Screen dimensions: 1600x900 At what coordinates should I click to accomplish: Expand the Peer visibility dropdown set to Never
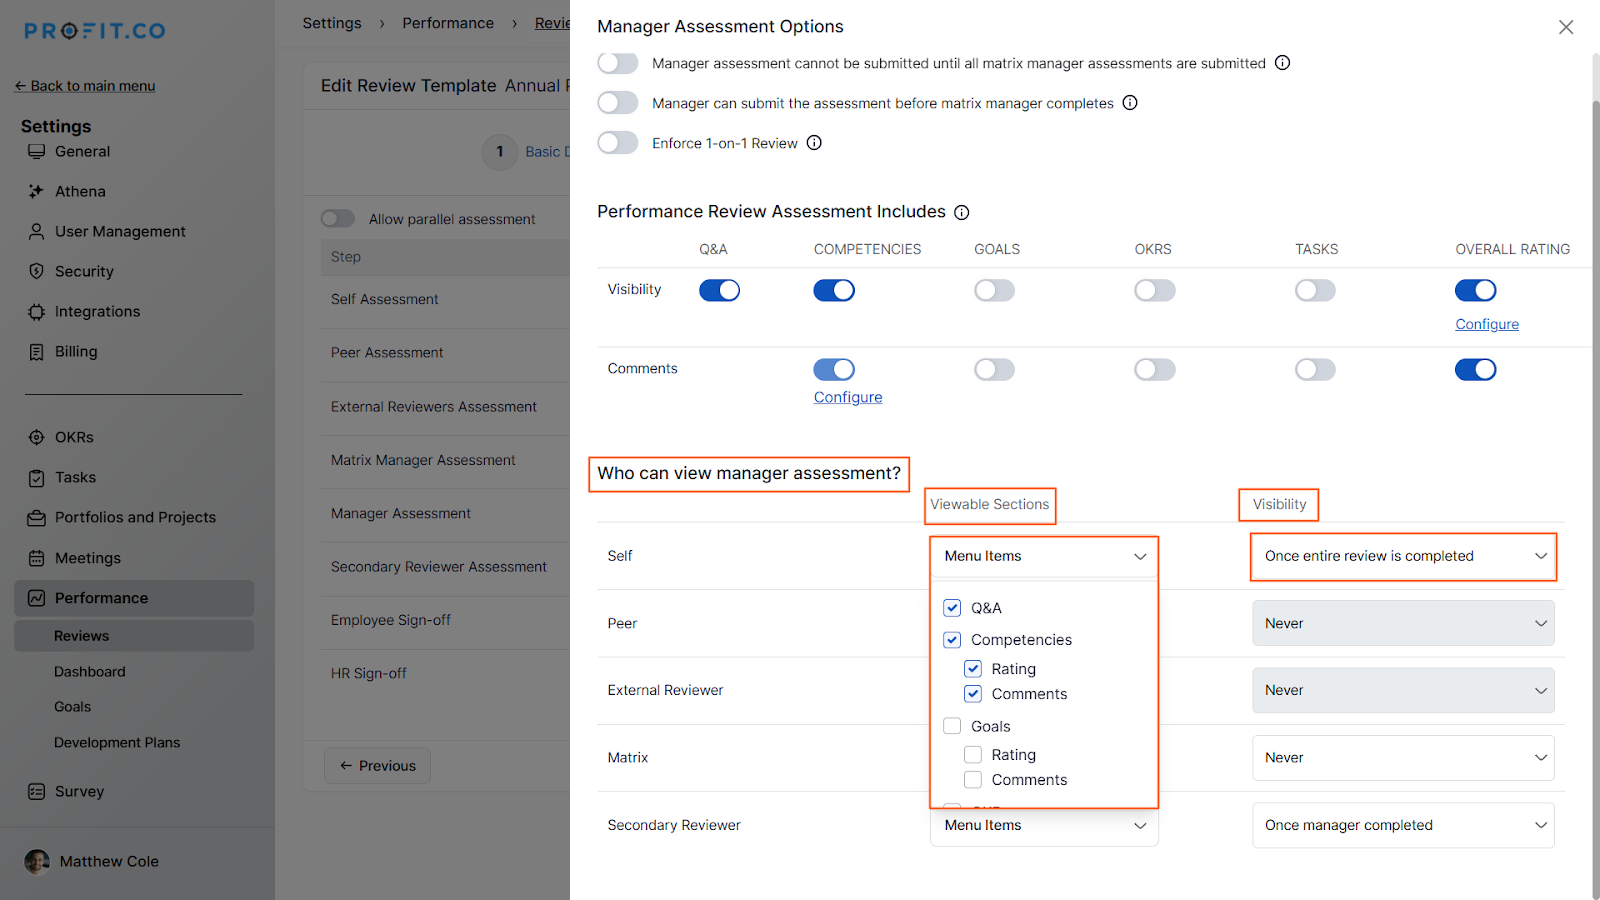[x=1403, y=623]
